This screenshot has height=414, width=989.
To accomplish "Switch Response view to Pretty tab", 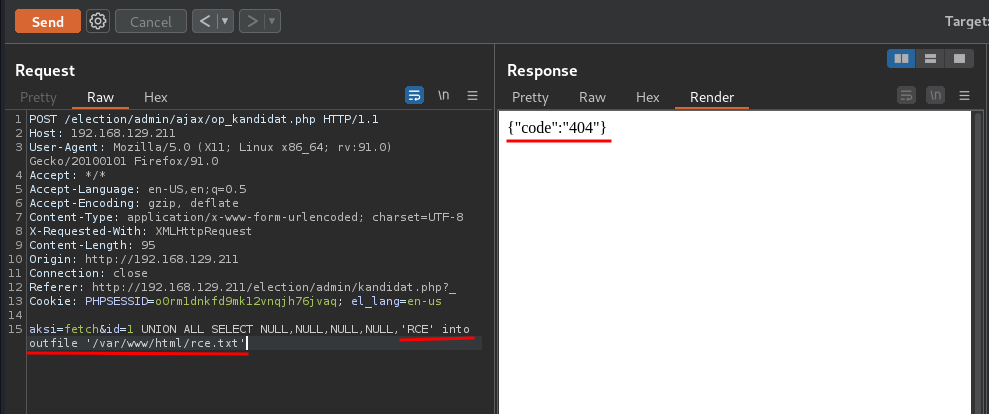I will (530, 97).
